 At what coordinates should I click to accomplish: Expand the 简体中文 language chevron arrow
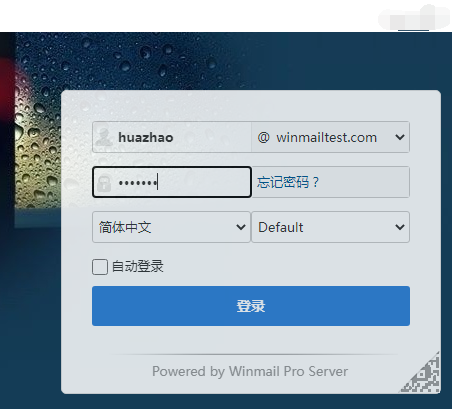point(241,227)
